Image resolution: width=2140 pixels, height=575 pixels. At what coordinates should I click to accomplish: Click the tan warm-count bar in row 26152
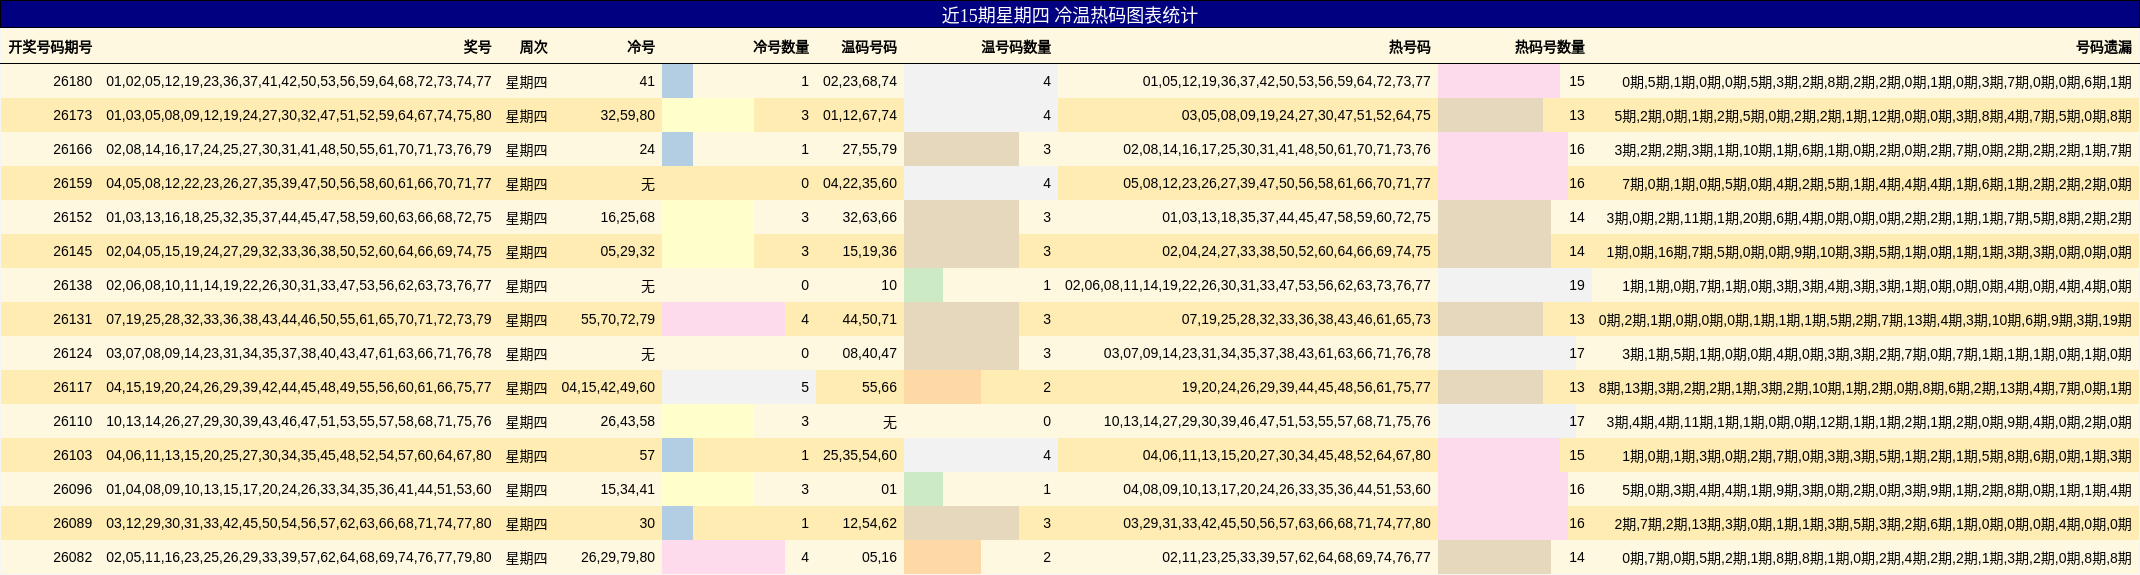961,217
